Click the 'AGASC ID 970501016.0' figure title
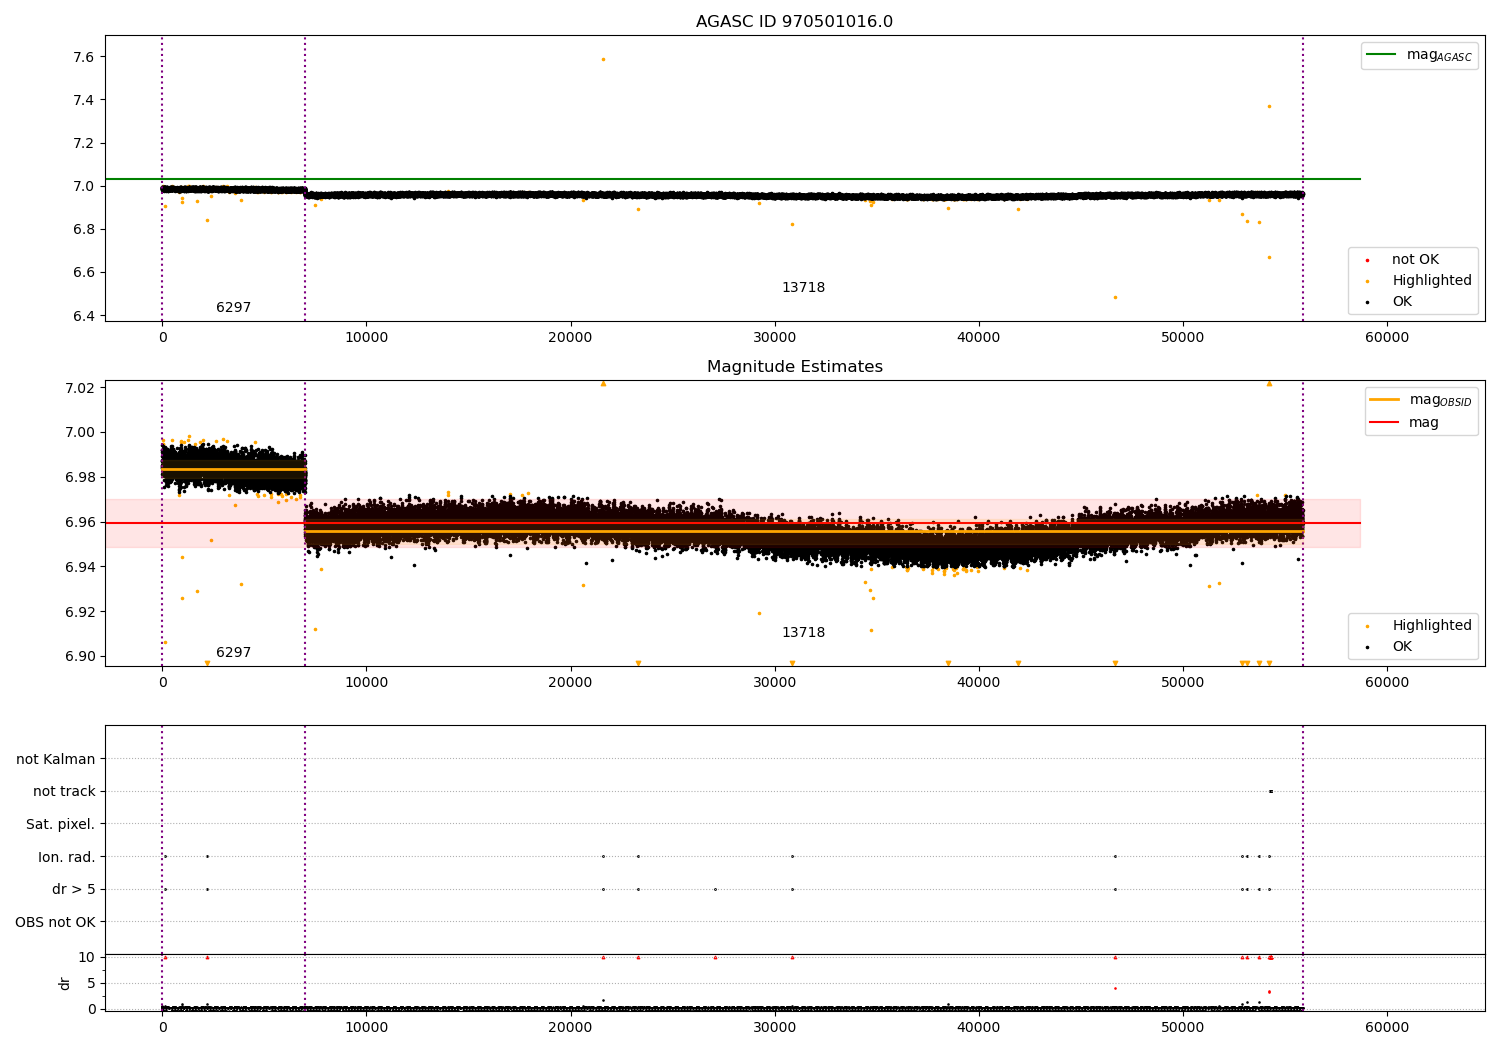Image resolution: width=1500 pixels, height=1050 pixels. pos(794,22)
